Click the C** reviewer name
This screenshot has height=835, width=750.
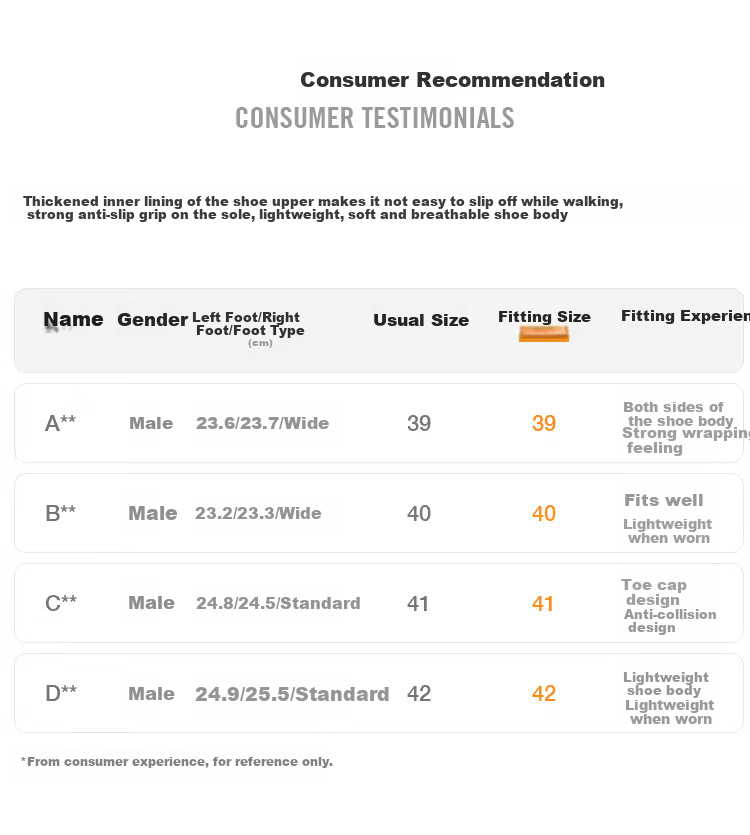click(x=60, y=603)
